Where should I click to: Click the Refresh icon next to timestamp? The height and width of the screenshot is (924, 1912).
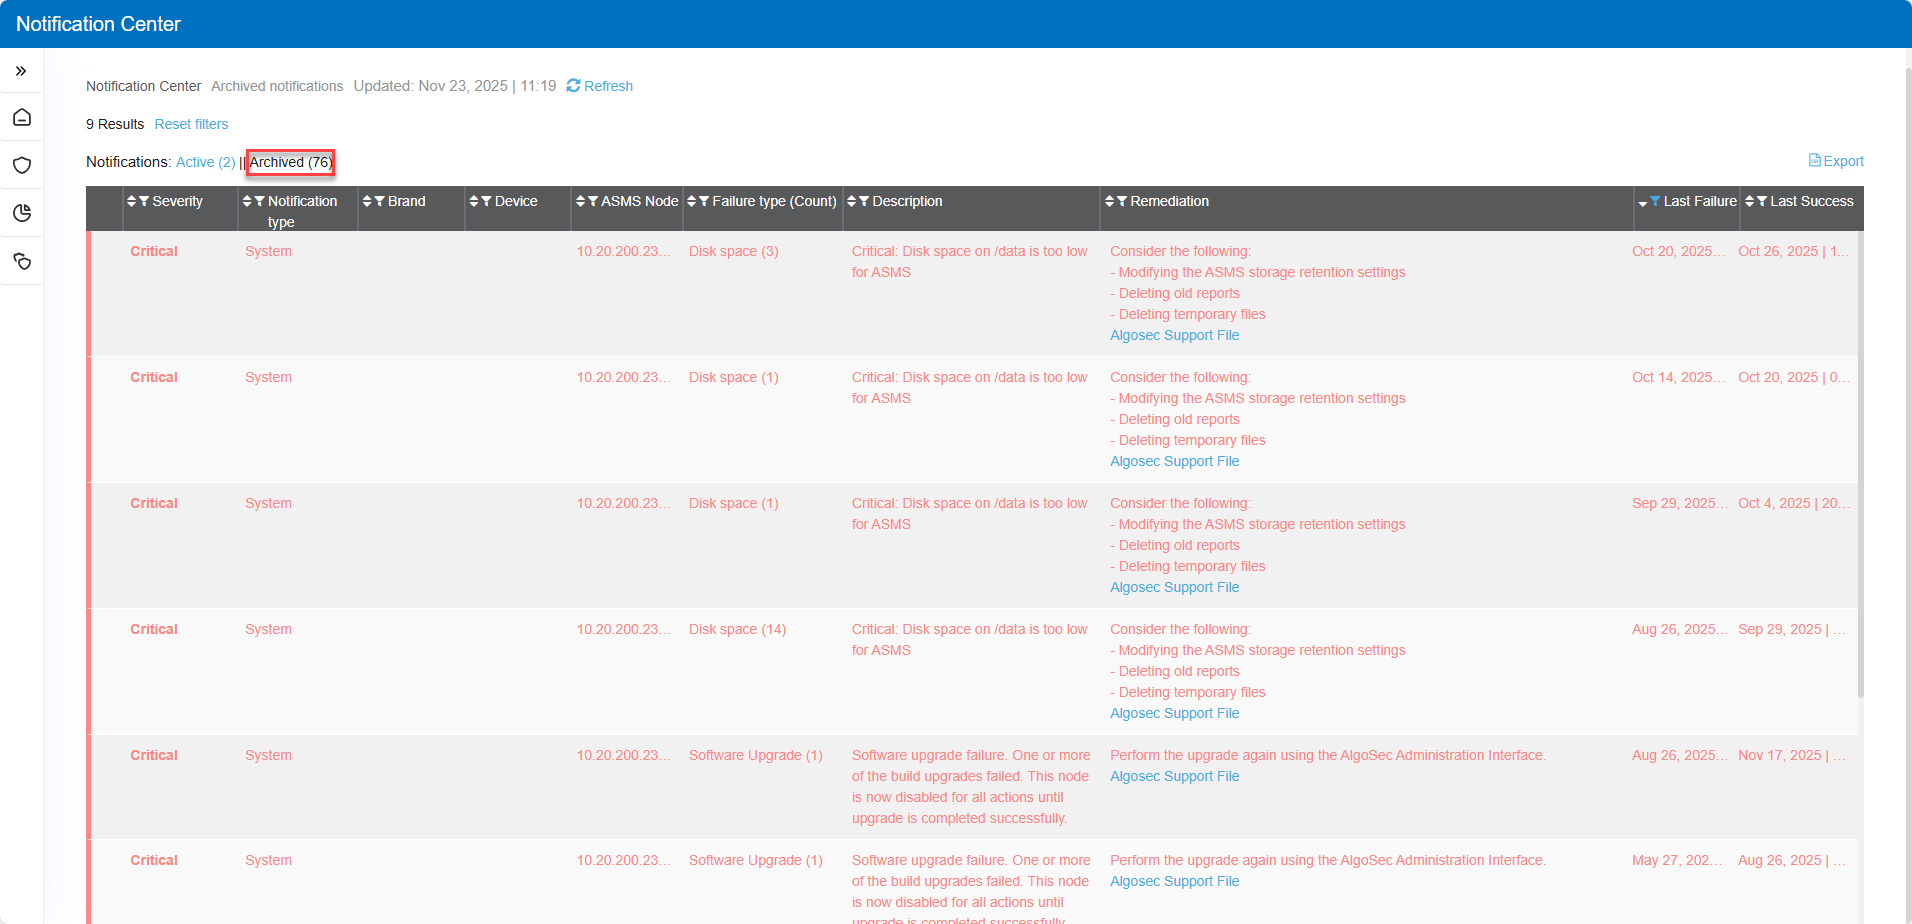click(573, 86)
